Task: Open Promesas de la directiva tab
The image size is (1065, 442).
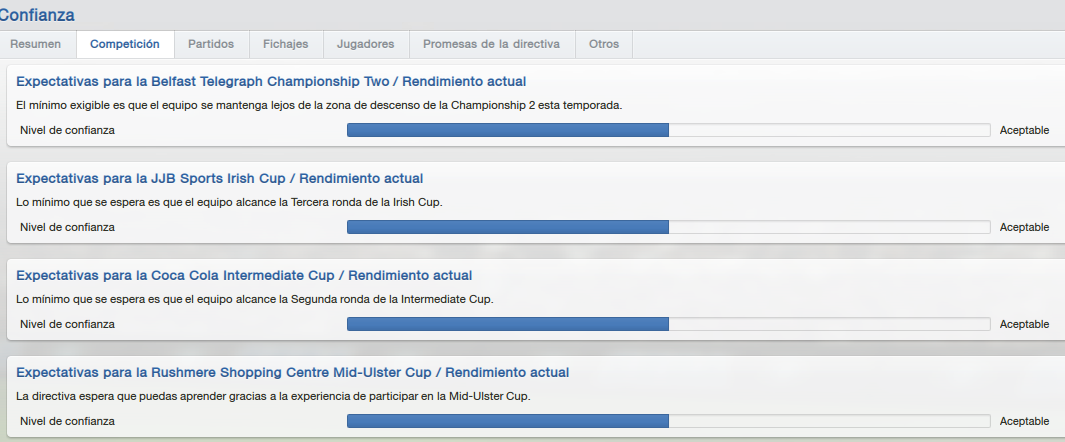Action: click(x=492, y=44)
